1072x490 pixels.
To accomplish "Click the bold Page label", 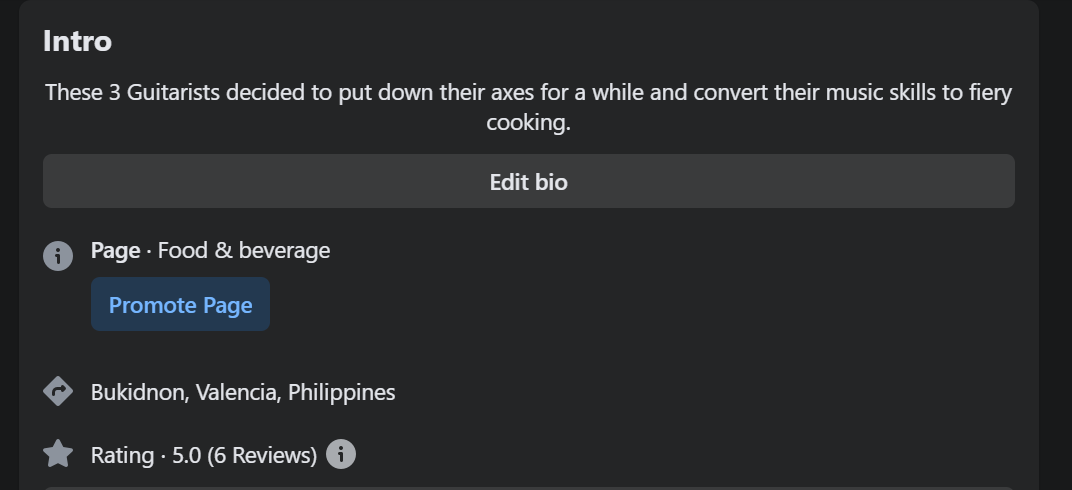I will (115, 250).
